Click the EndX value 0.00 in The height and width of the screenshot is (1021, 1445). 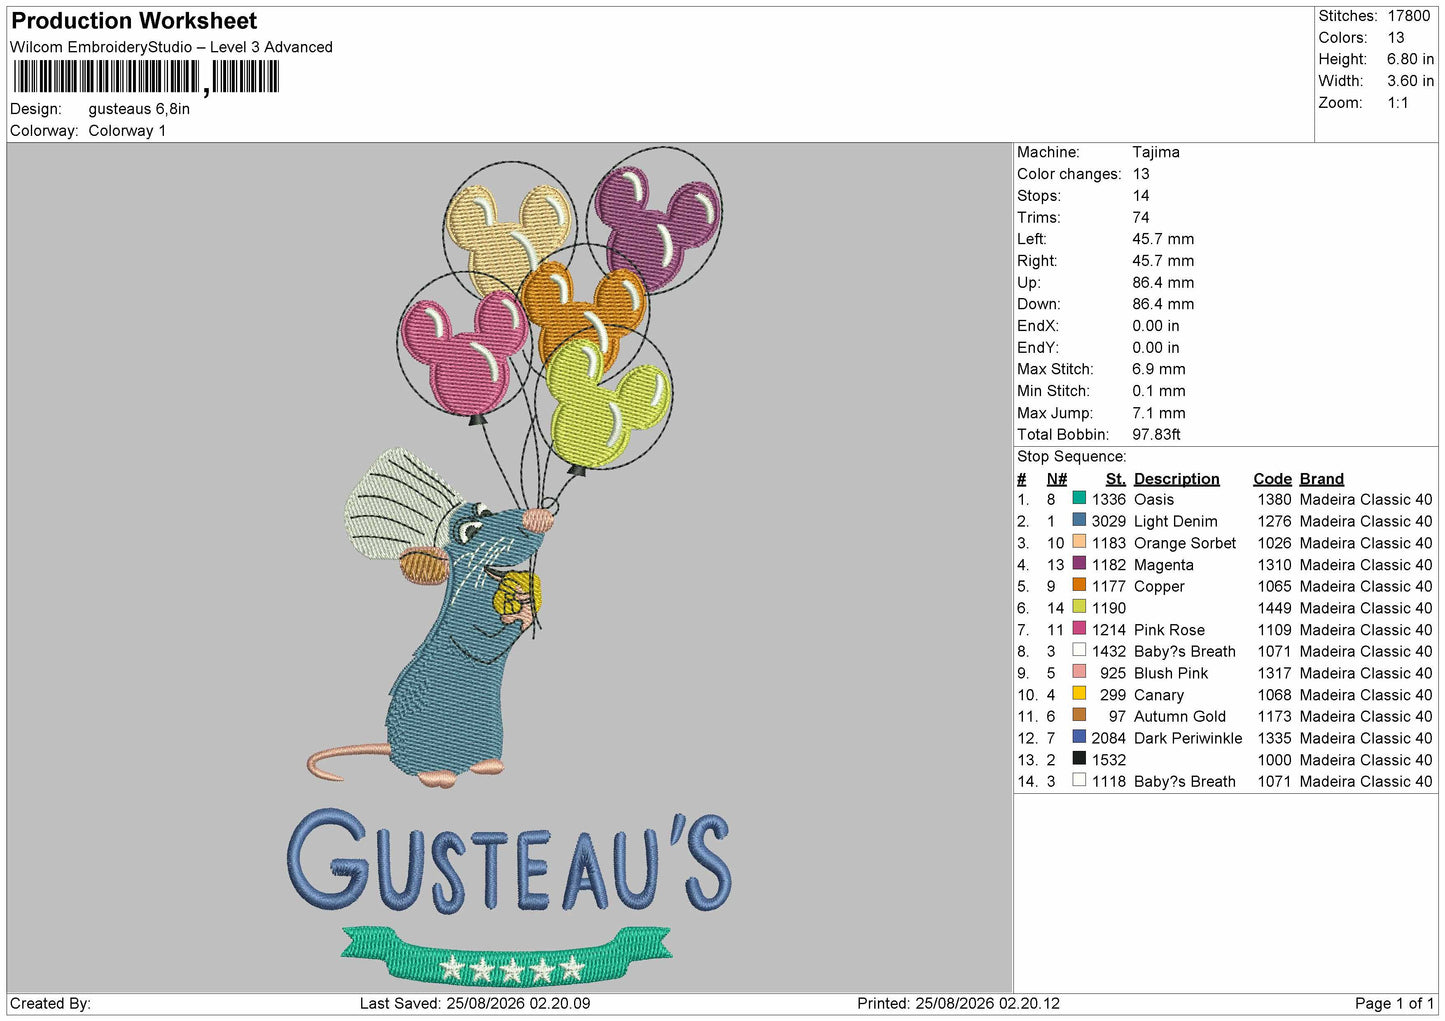click(1156, 326)
